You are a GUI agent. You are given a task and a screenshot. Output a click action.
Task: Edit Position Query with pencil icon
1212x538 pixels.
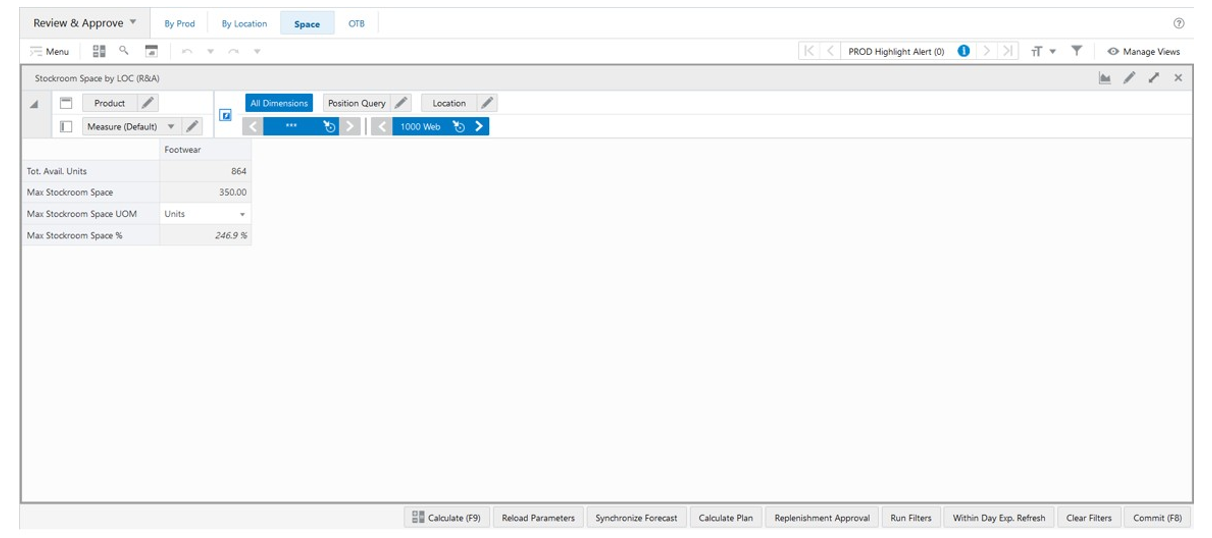point(400,103)
